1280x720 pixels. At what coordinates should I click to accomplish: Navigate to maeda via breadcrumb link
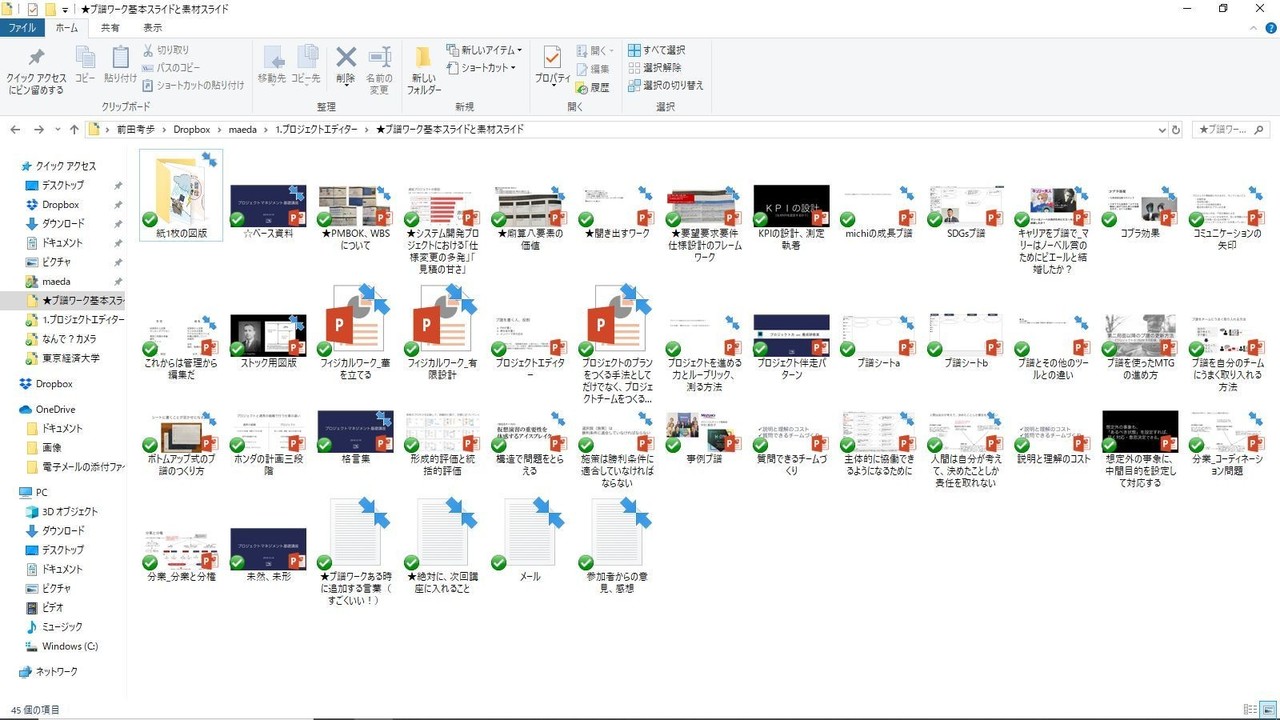[242, 129]
